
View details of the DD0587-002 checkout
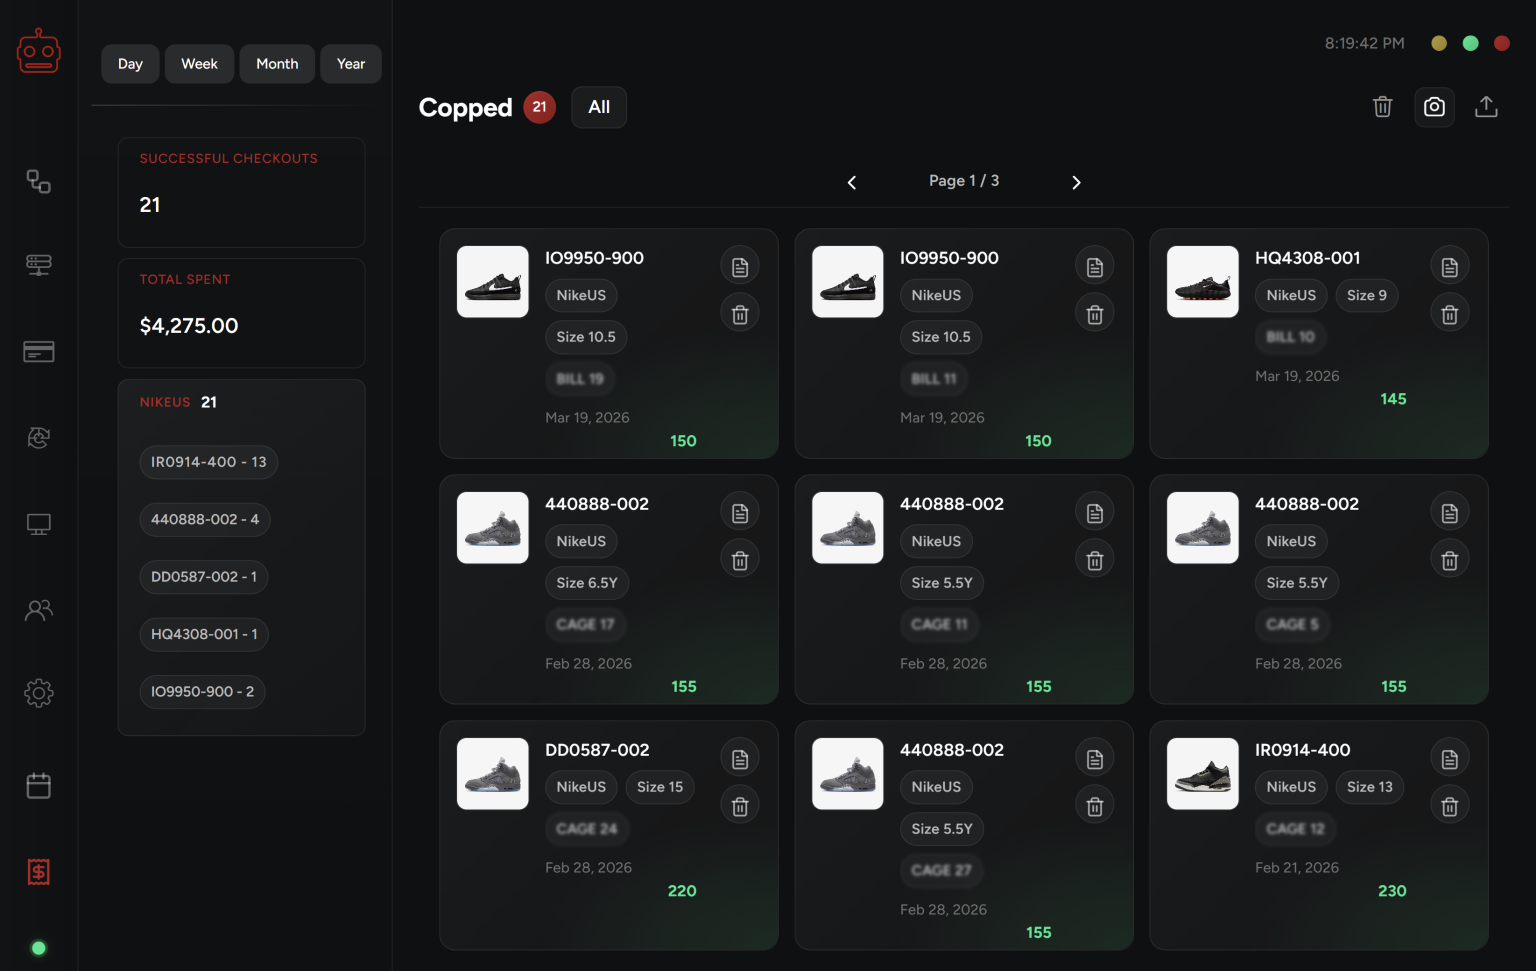(x=740, y=760)
